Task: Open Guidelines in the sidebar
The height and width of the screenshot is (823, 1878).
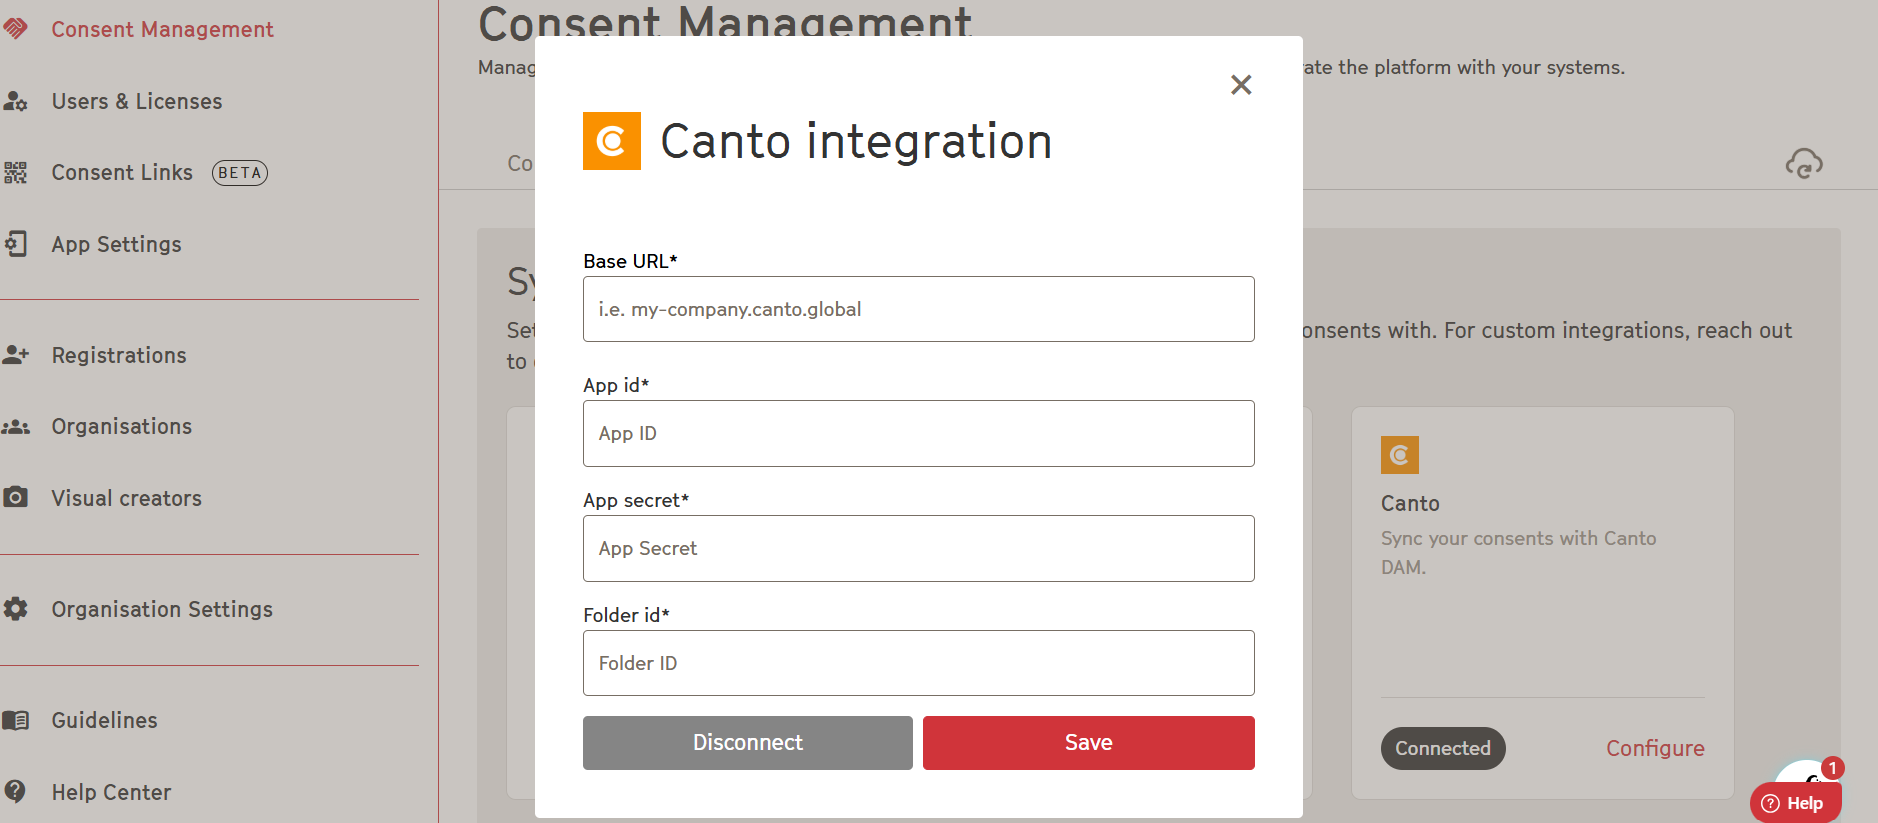Action: 105,720
